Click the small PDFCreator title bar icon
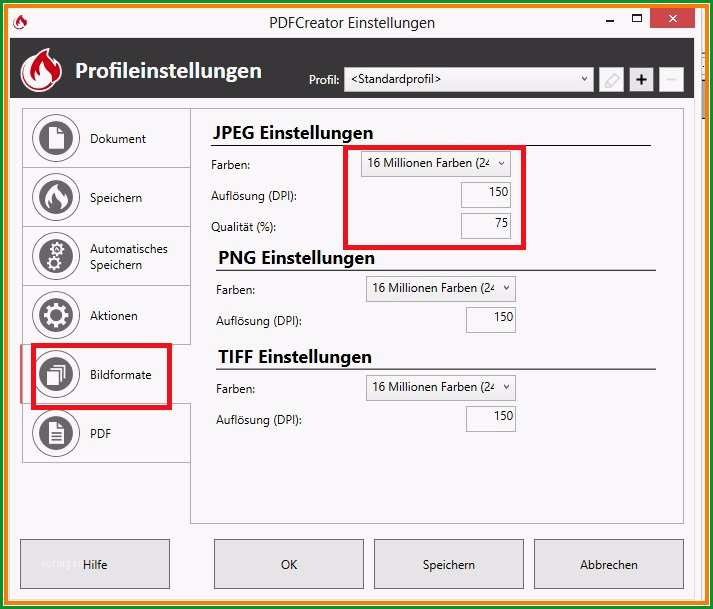The width and height of the screenshot is (713, 609). click(20, 21)
